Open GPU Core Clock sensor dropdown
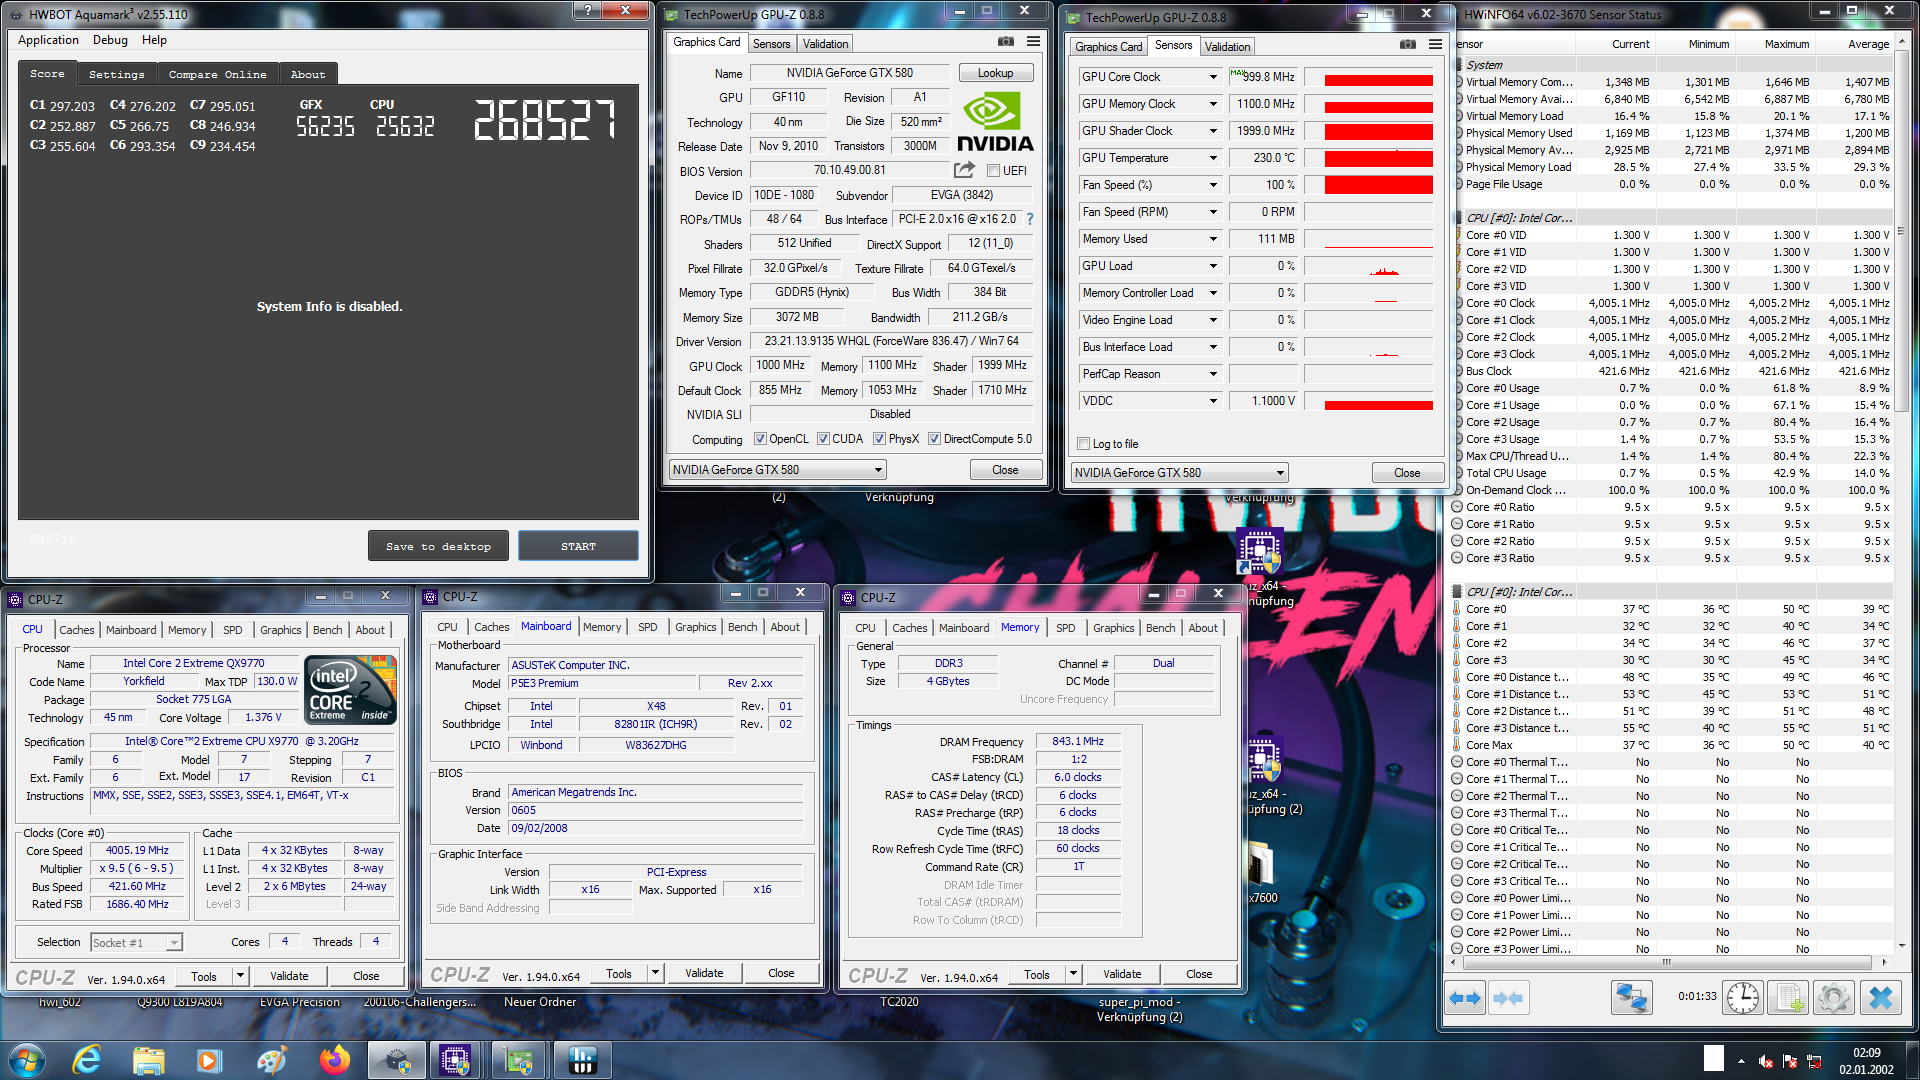 [x=1213, y=77]
